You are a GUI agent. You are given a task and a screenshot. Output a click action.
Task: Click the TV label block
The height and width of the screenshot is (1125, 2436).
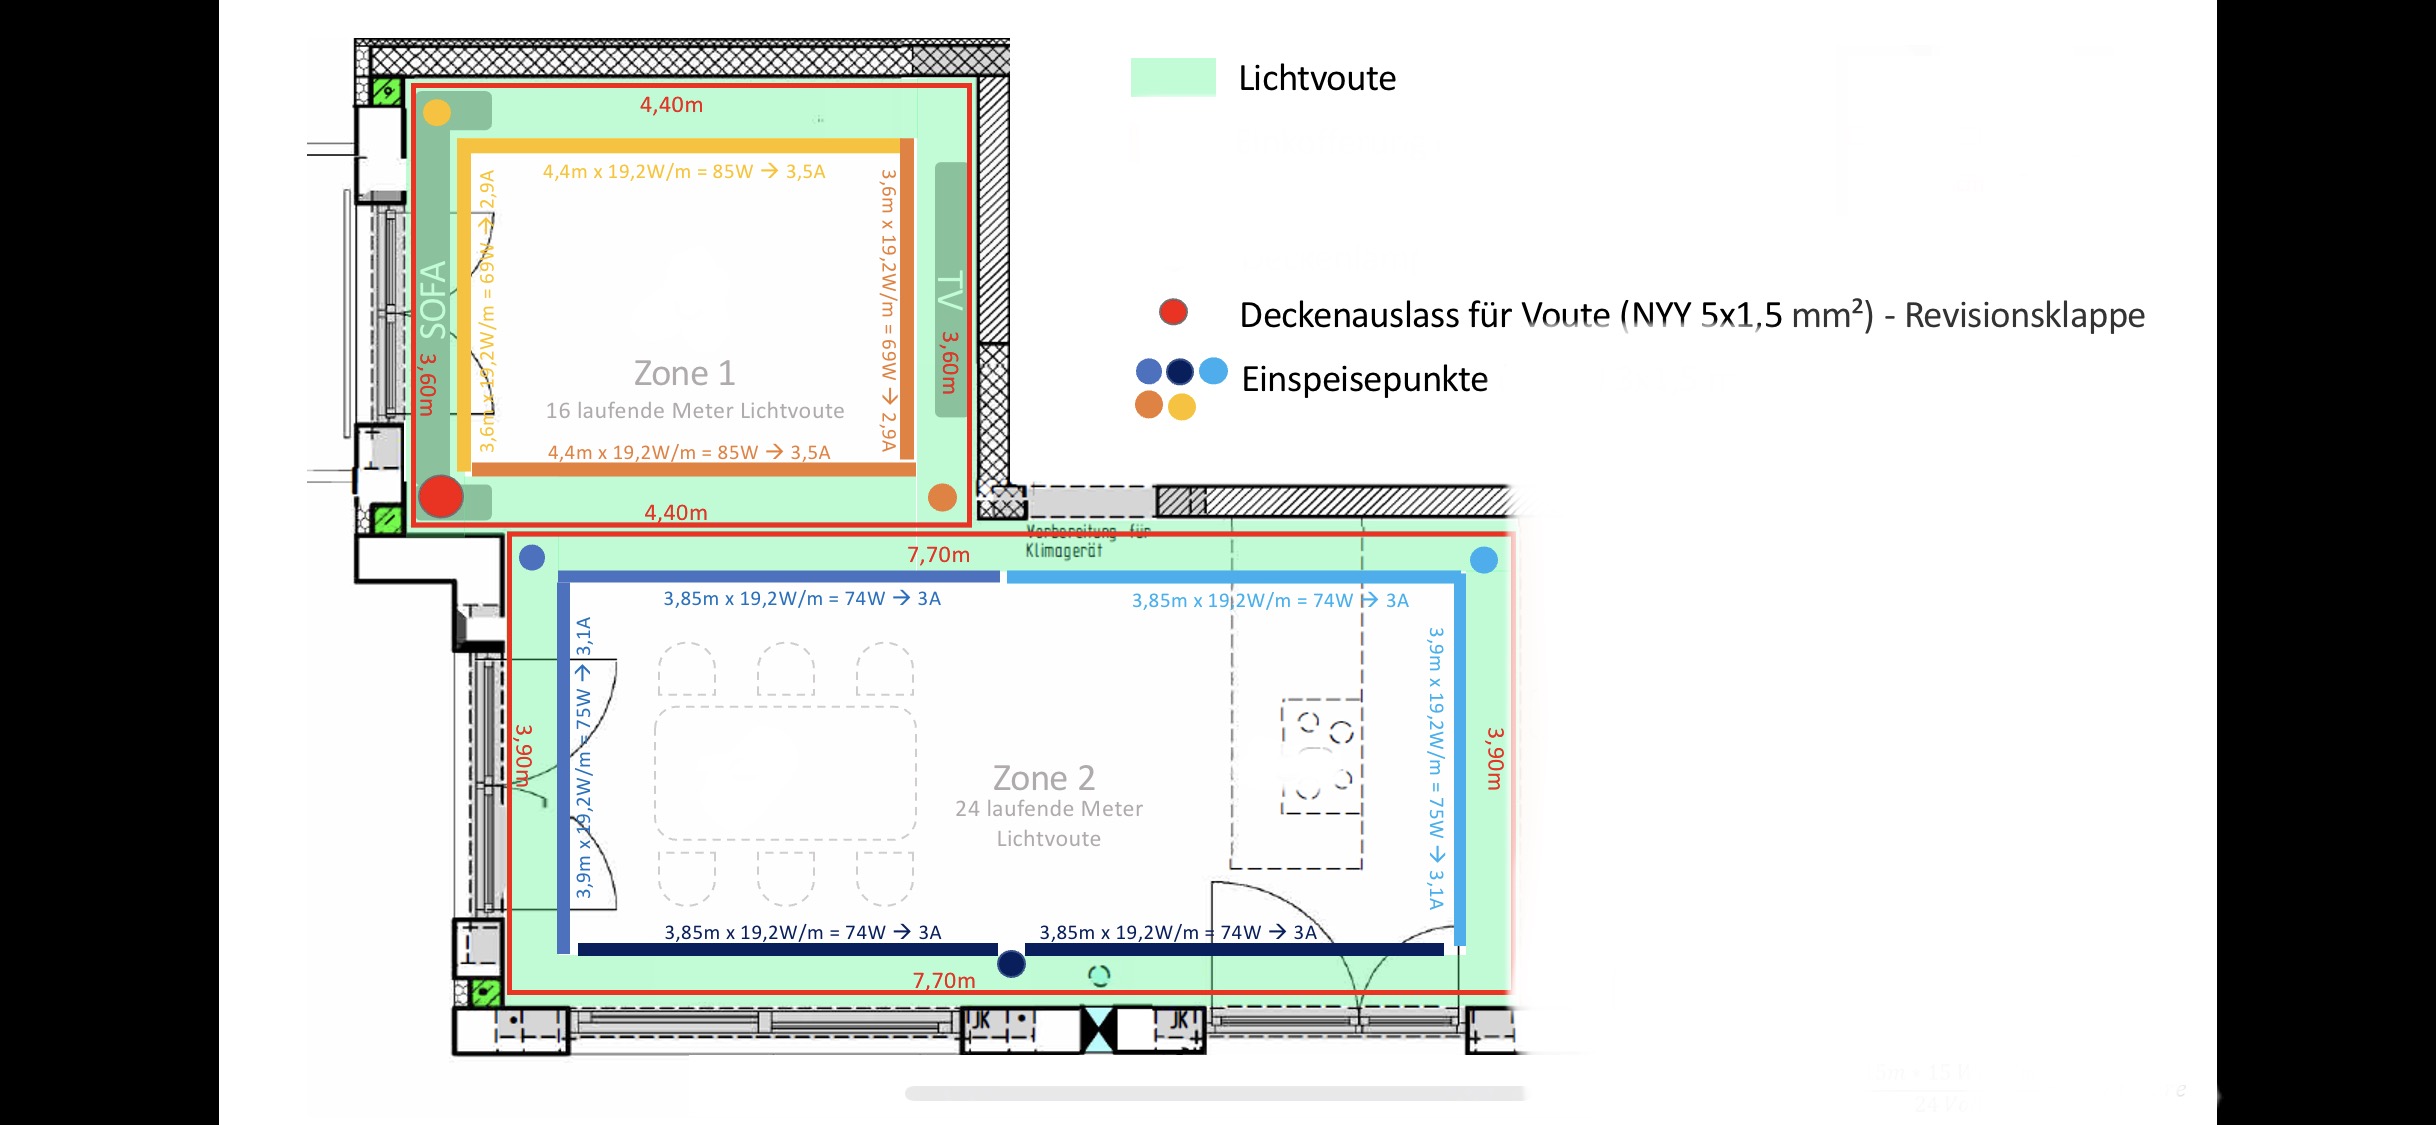[x=950, y=290]
